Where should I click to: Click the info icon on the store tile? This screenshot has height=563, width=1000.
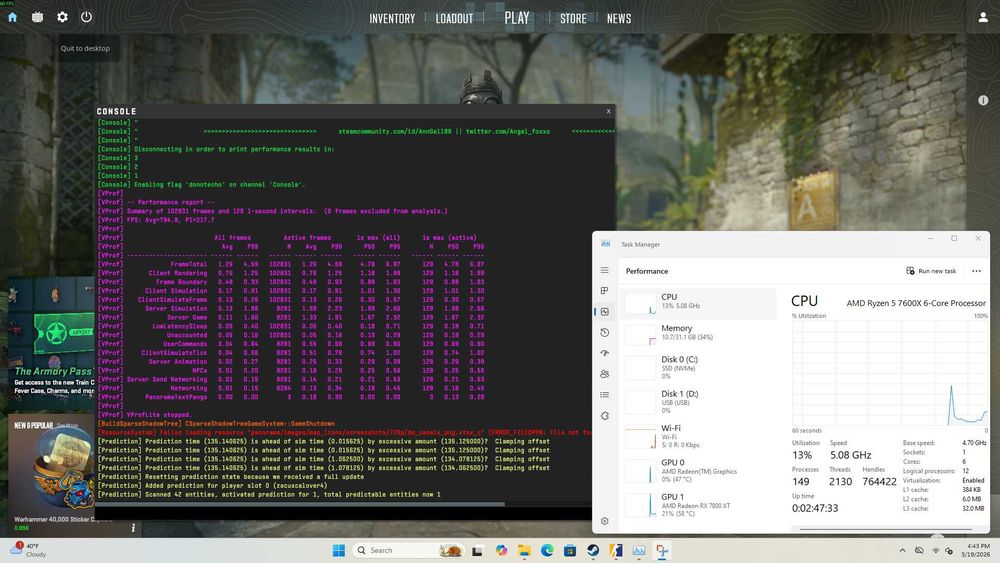[x=133, y=528]
